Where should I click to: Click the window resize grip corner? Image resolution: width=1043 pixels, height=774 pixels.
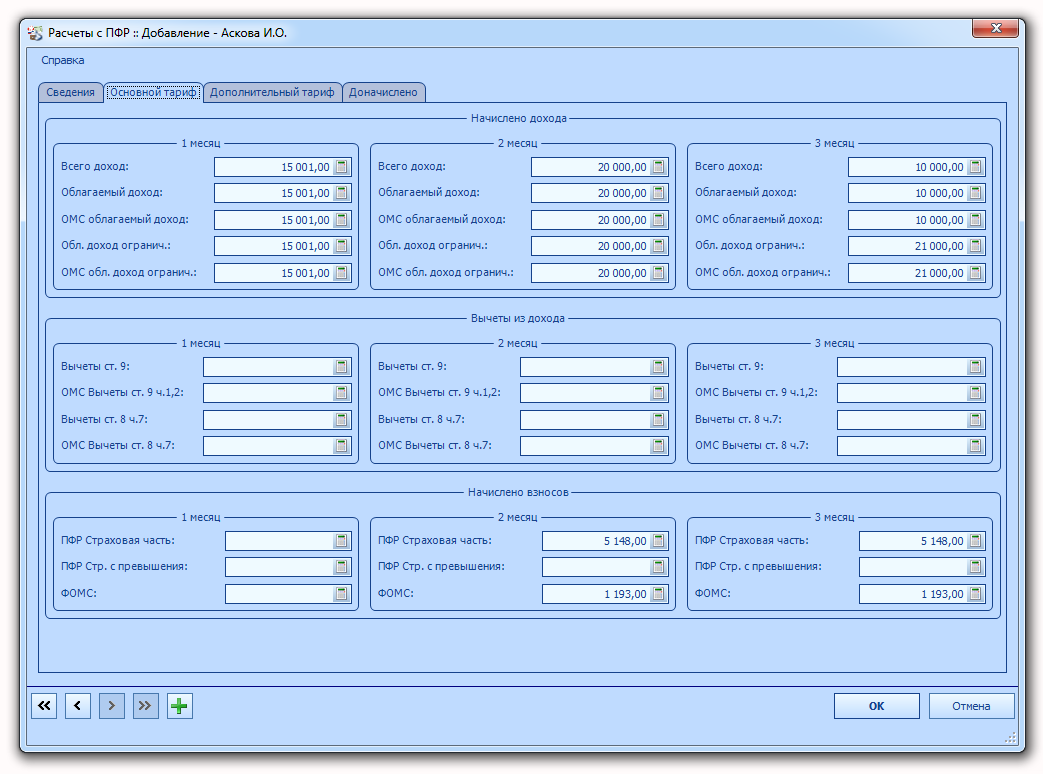click(1010, 737)
